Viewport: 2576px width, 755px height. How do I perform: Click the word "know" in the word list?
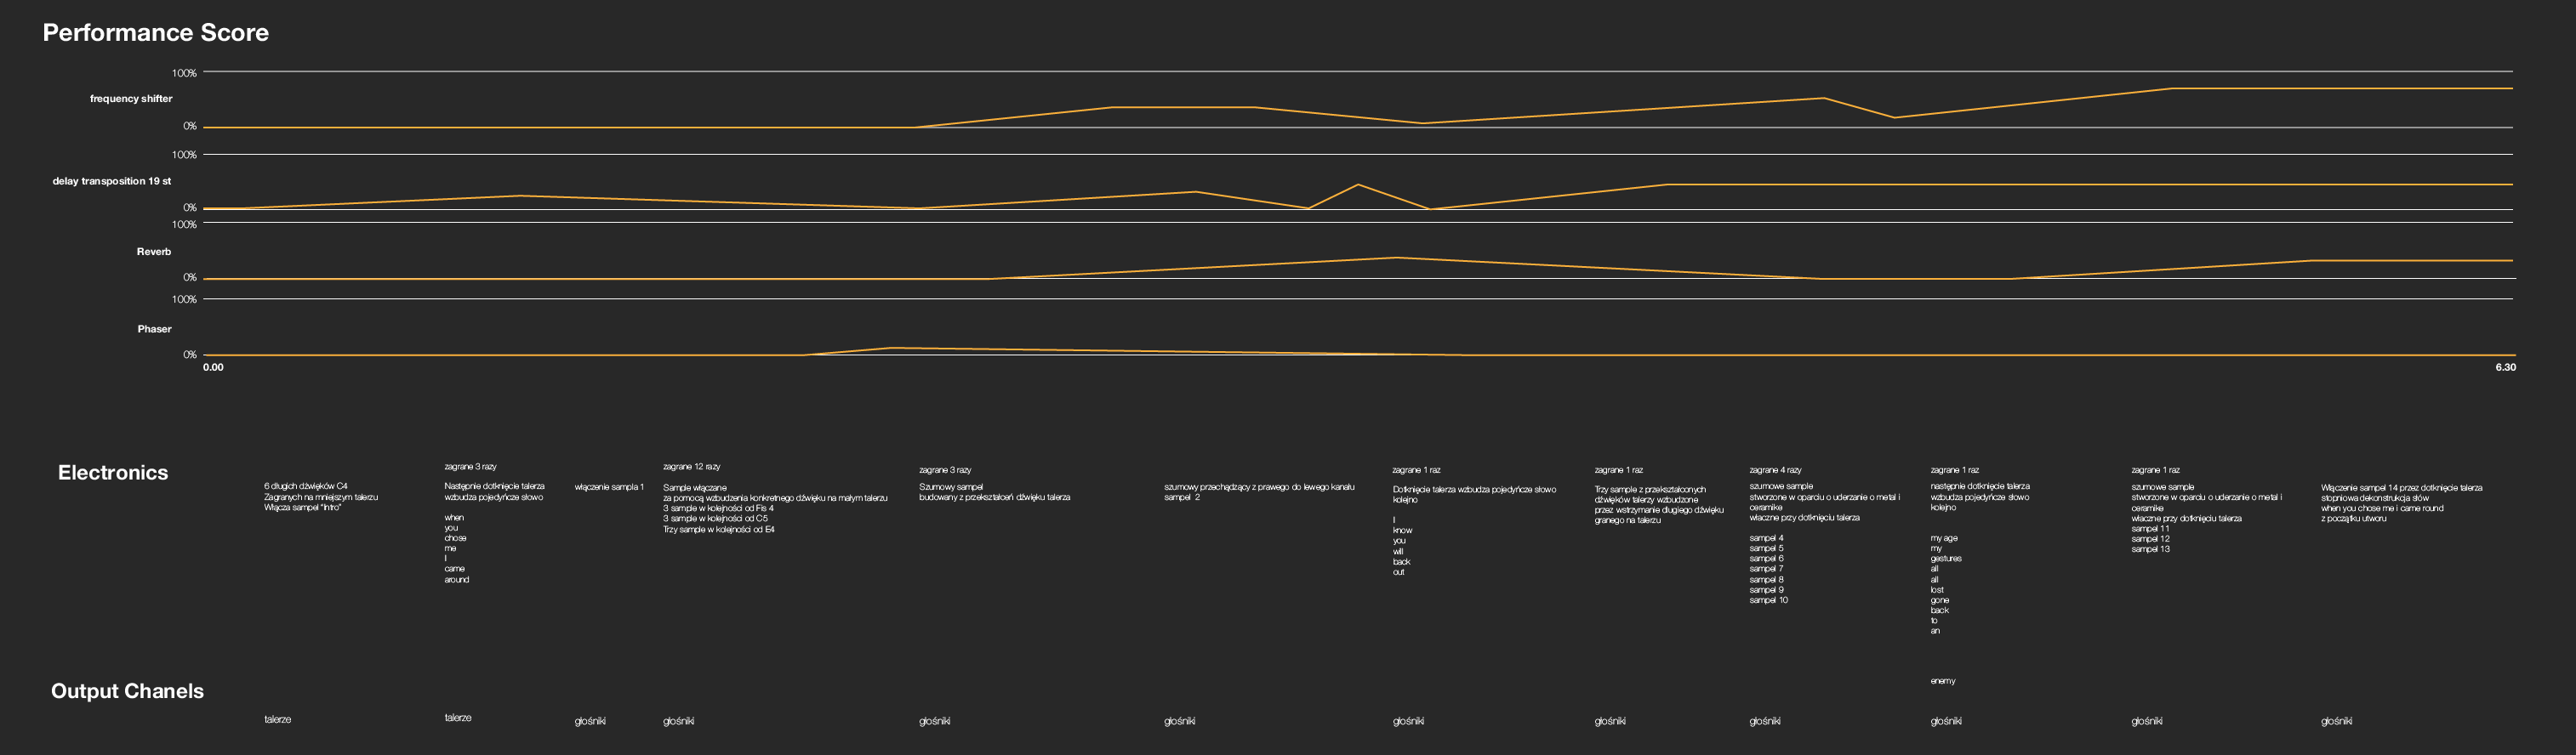[1403, 531]
